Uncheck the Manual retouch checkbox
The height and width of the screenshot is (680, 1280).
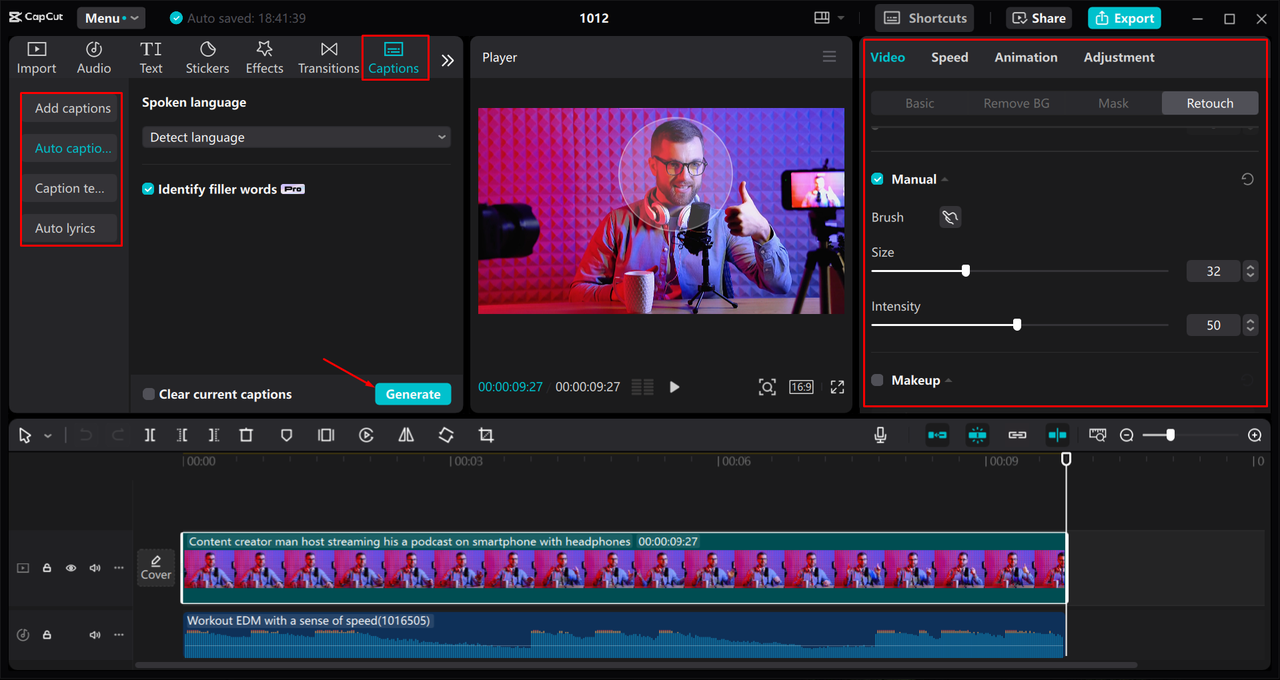point(877,179)
